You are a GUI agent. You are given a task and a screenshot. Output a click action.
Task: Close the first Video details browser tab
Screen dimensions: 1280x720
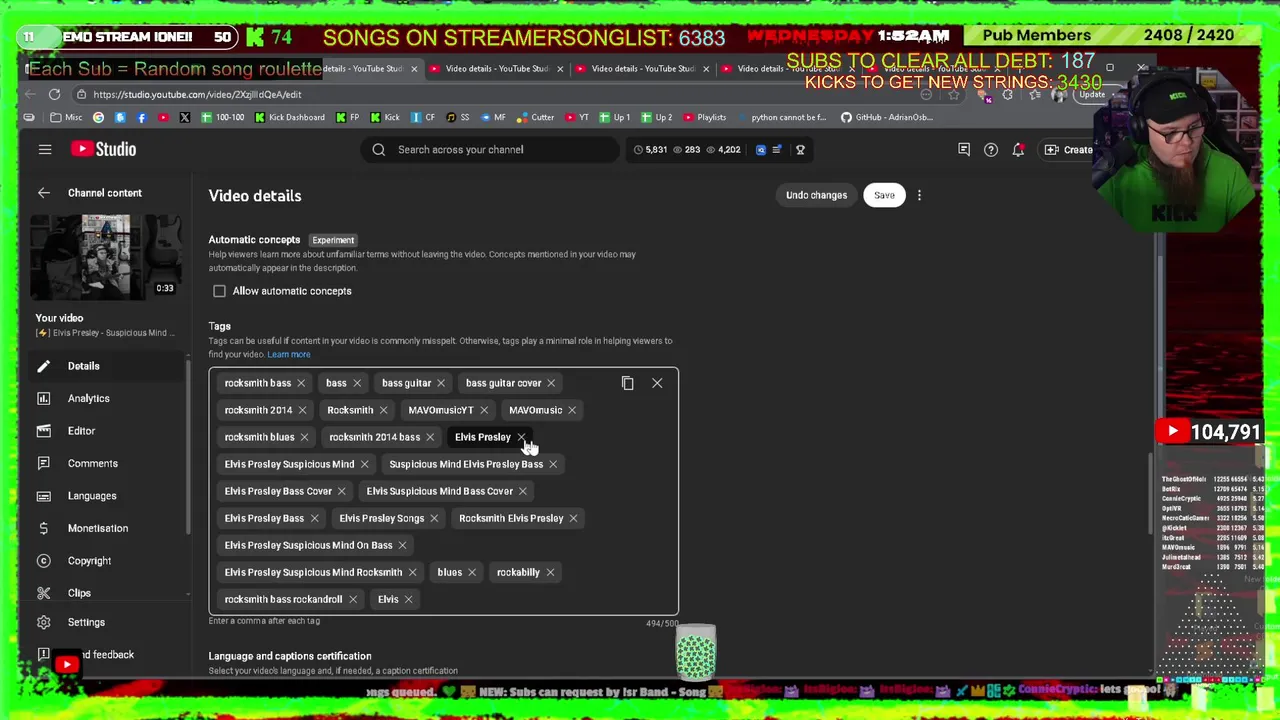coord(414,69)
